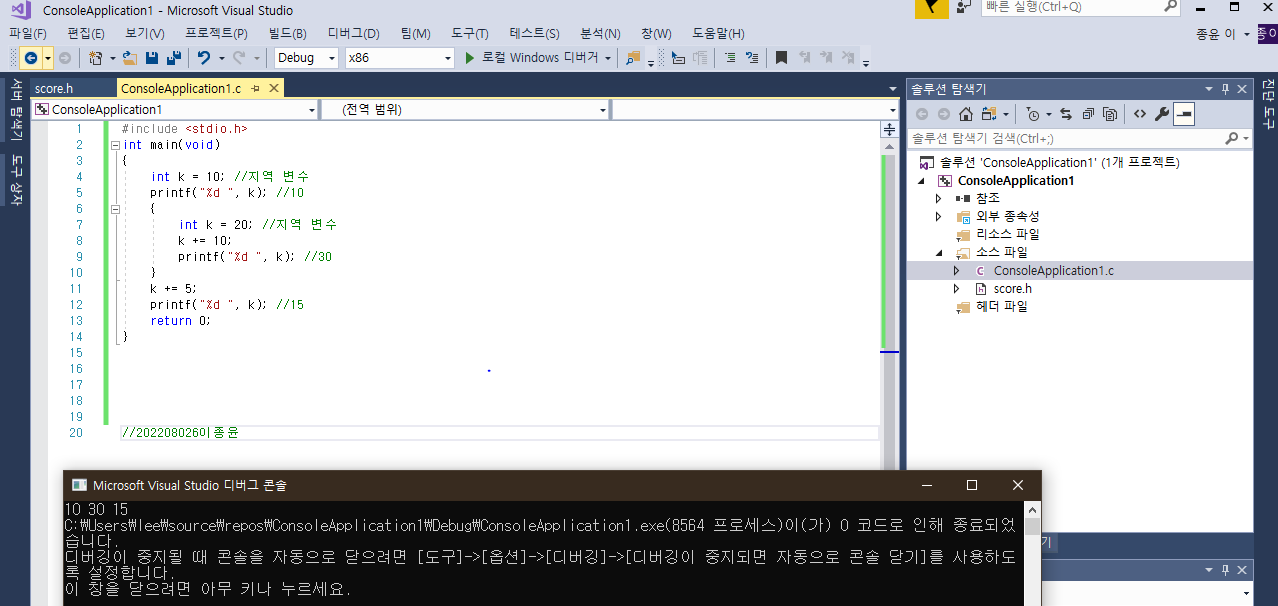The width and height of the screenshot is (1278, 606).
Task: Click the Show All Files icon
Action: (x=1110, y=114)
